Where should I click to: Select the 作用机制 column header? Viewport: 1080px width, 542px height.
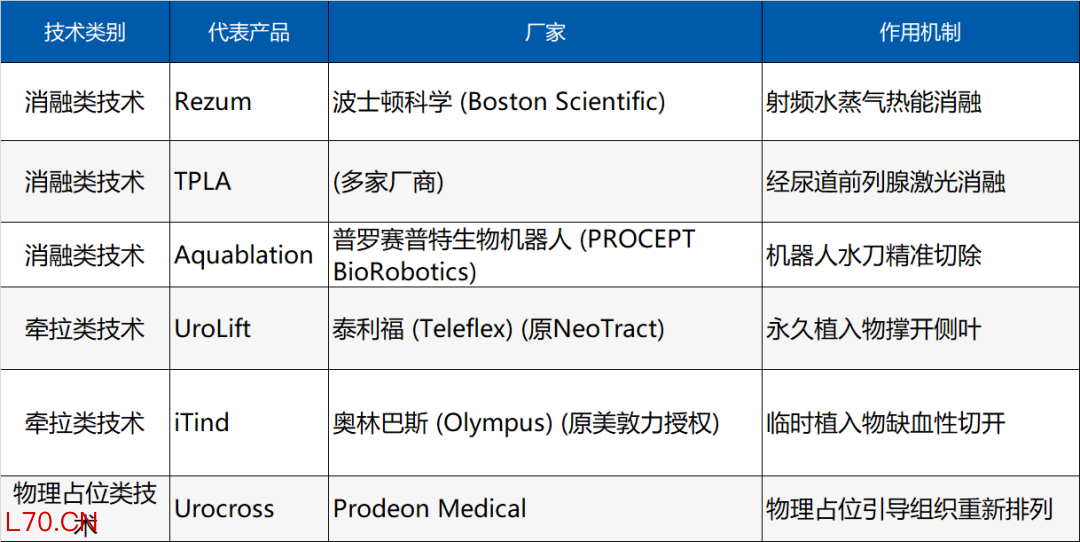click(x=920, y=32)
